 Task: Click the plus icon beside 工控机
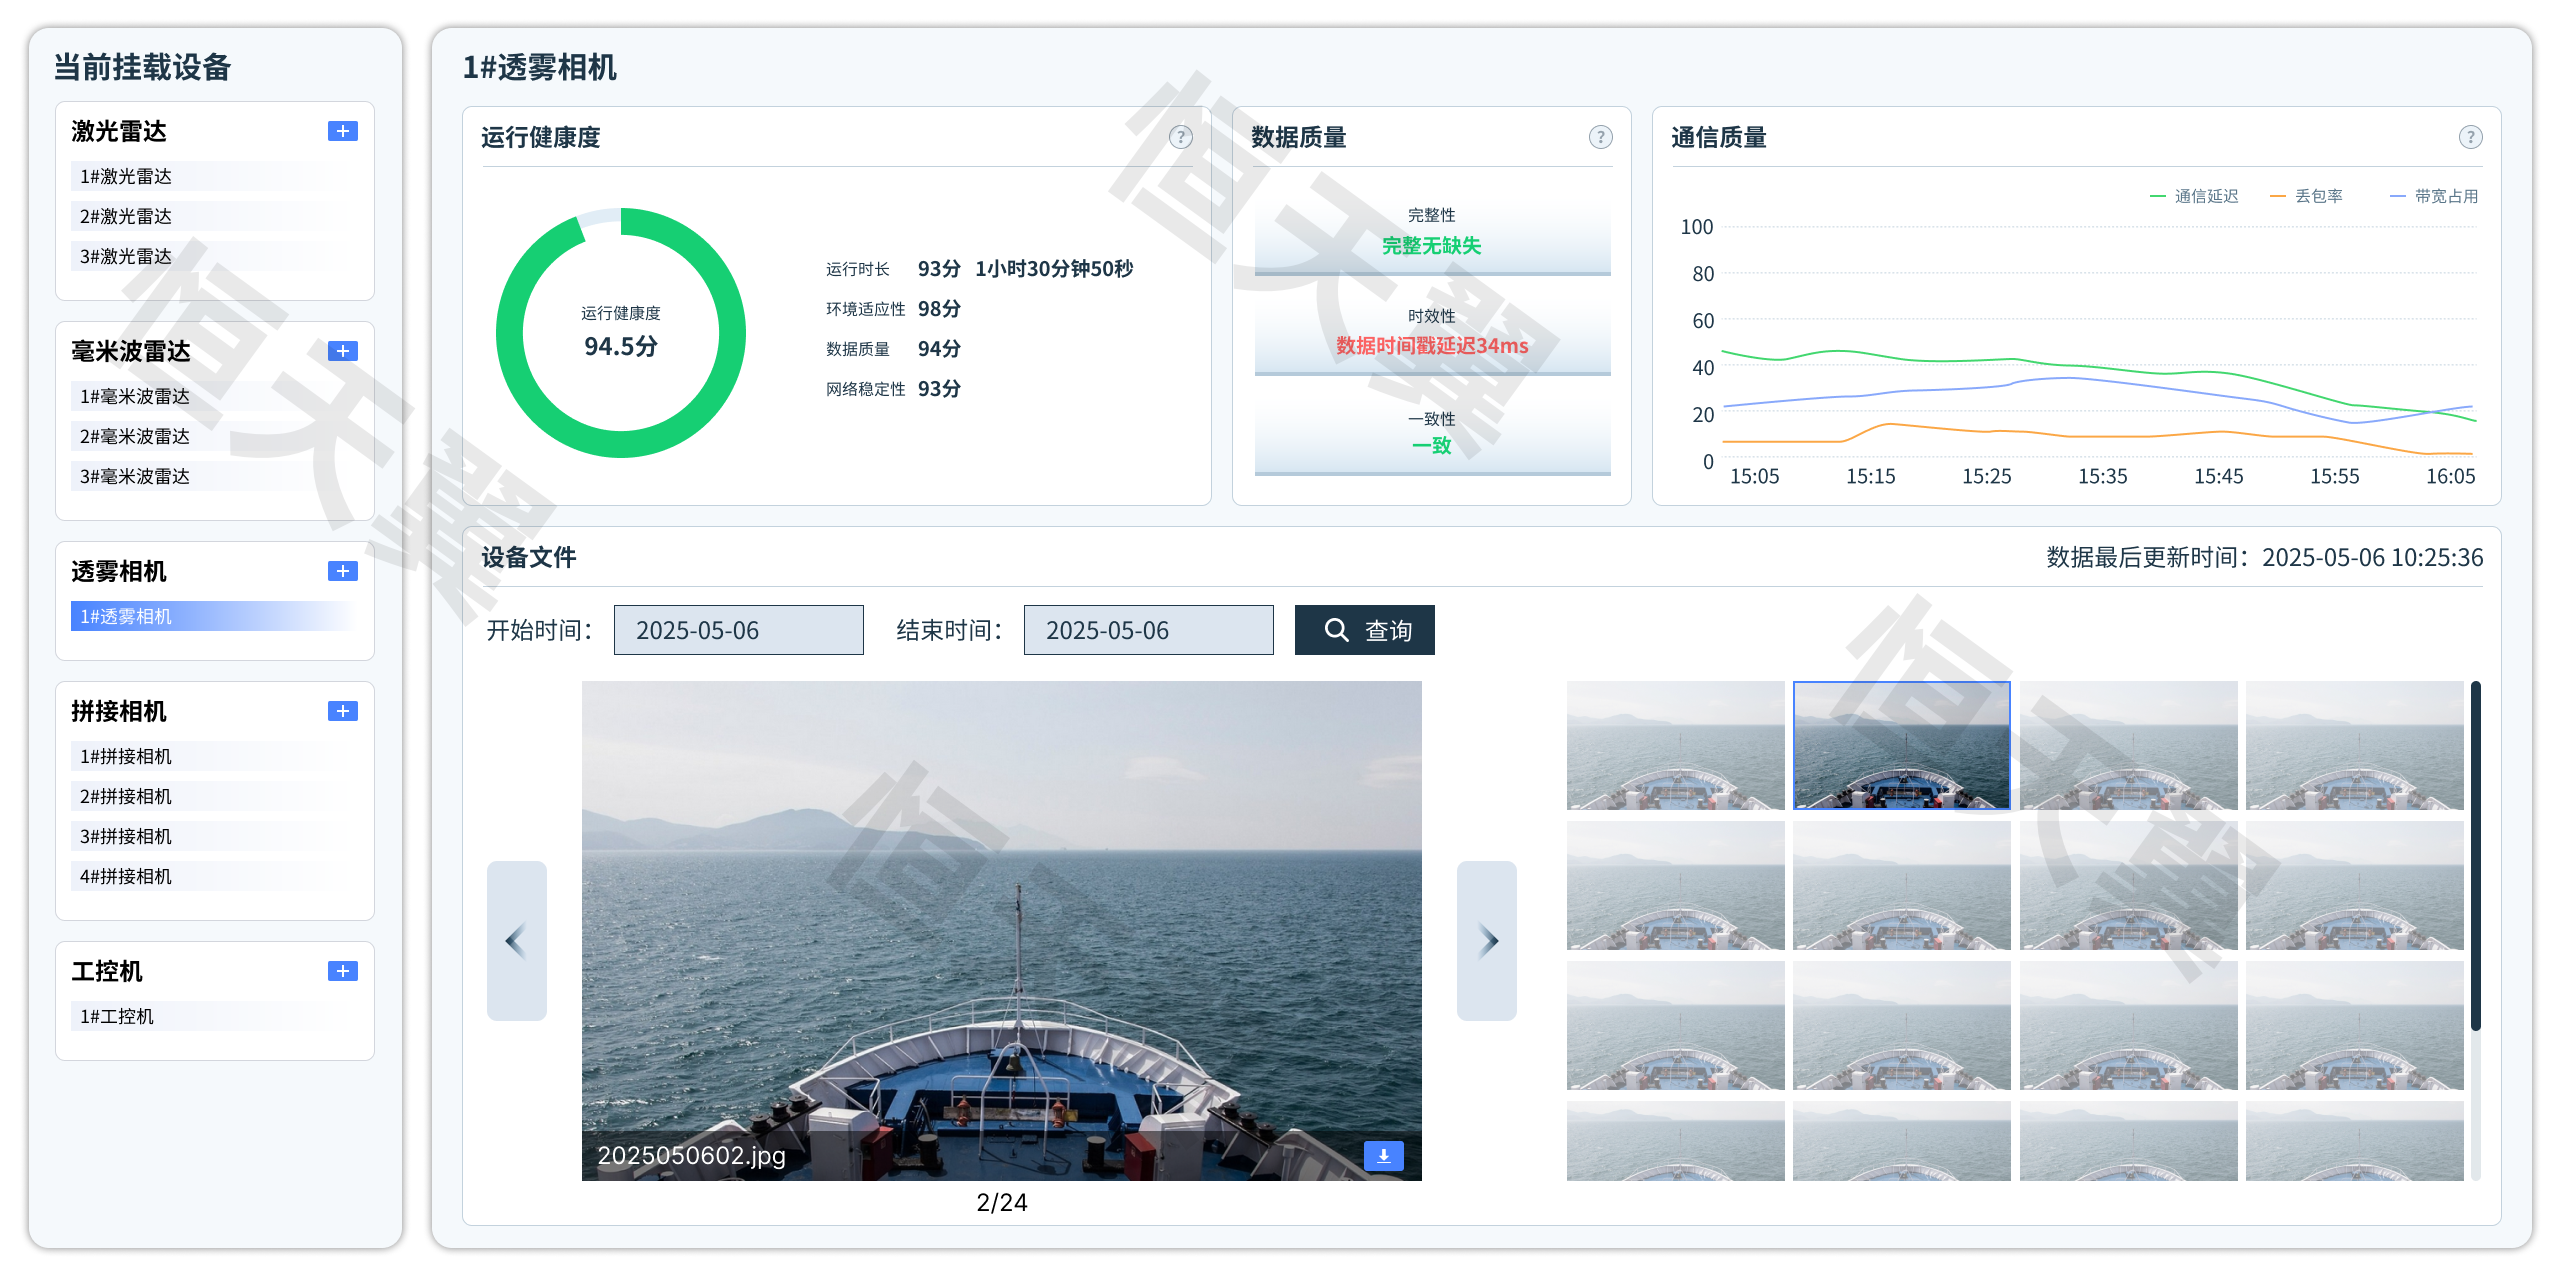pos(342,971)
